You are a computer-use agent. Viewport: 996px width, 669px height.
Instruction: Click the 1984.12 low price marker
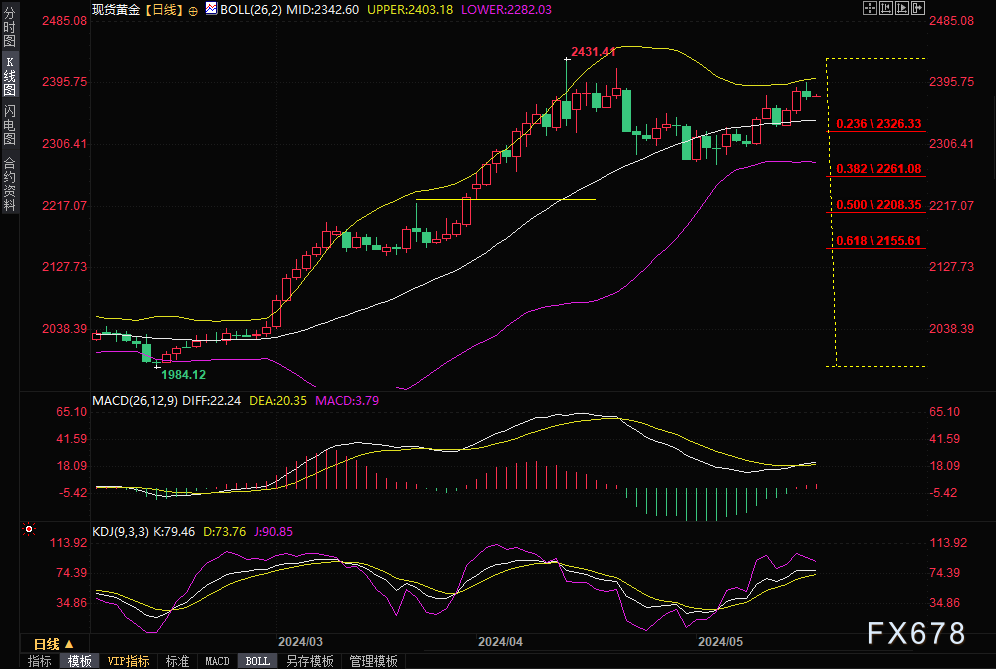(x=184, y=375)
